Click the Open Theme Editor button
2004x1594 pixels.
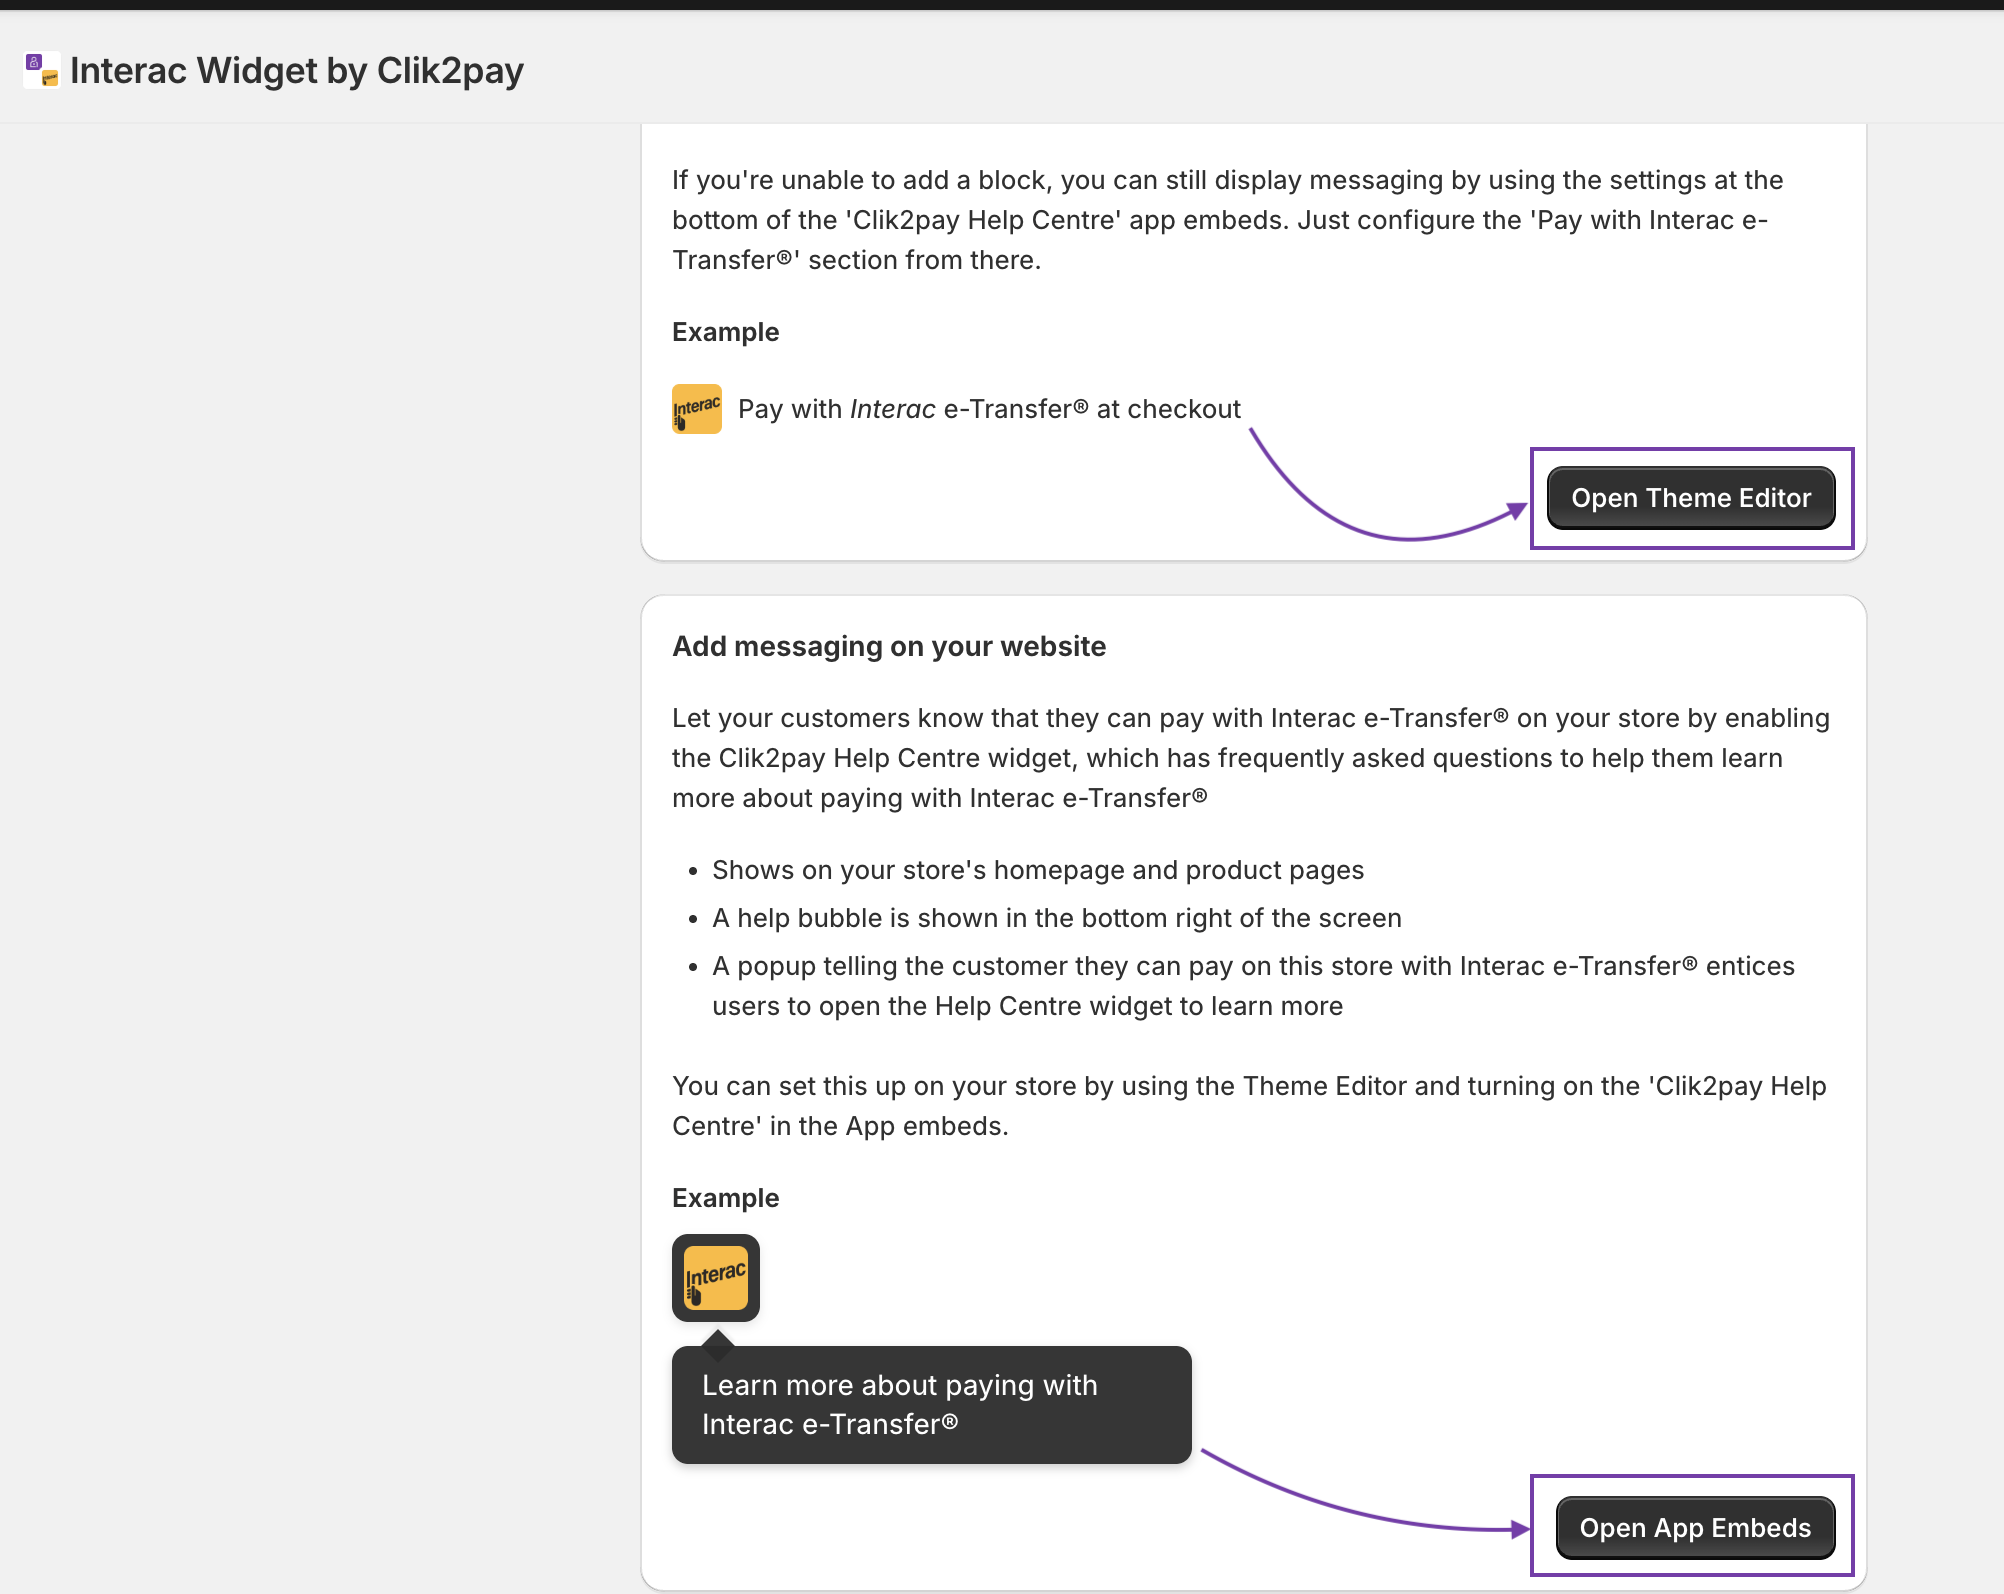[1691, 498]
